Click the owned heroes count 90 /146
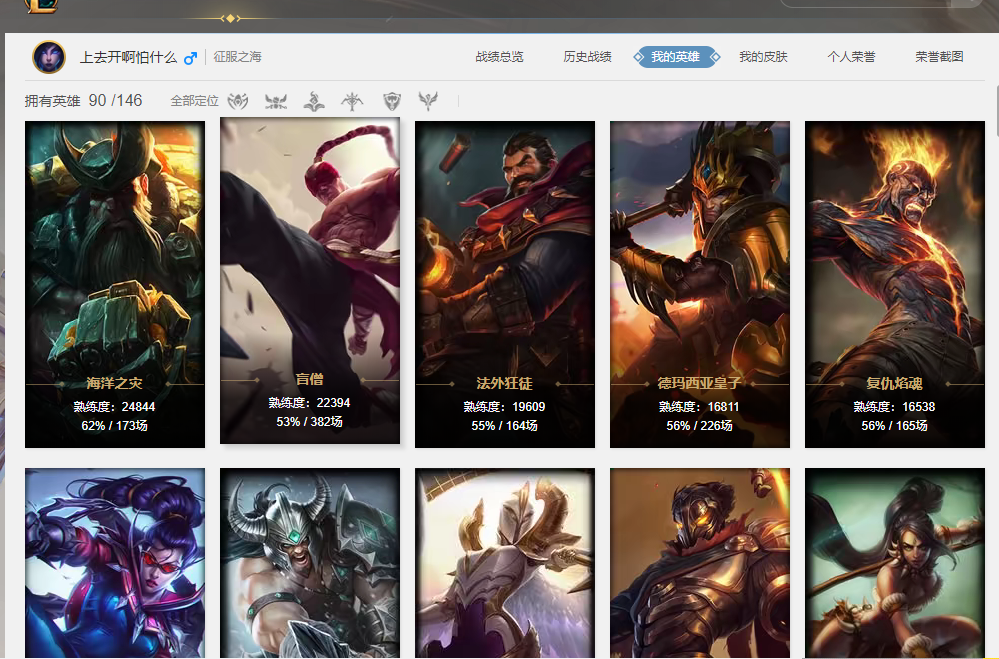 (x=115, y=101)
